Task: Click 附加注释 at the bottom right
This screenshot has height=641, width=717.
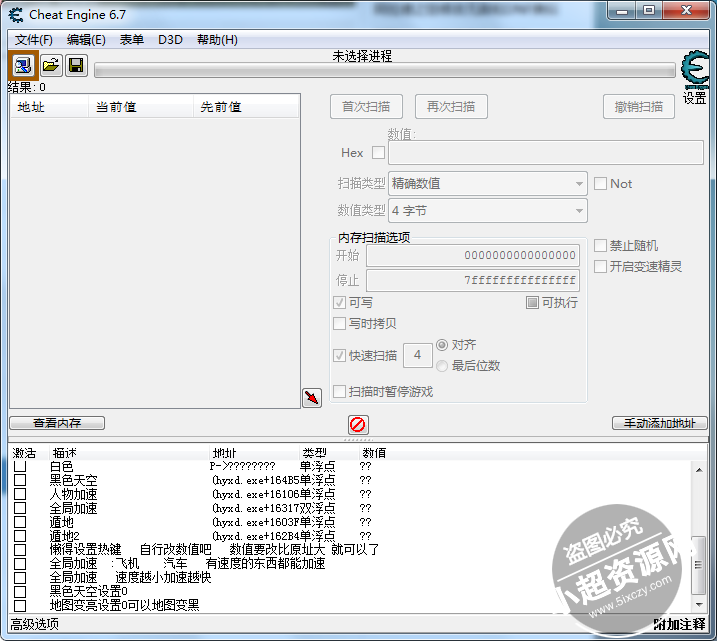Action: click(x=679, y=624)
